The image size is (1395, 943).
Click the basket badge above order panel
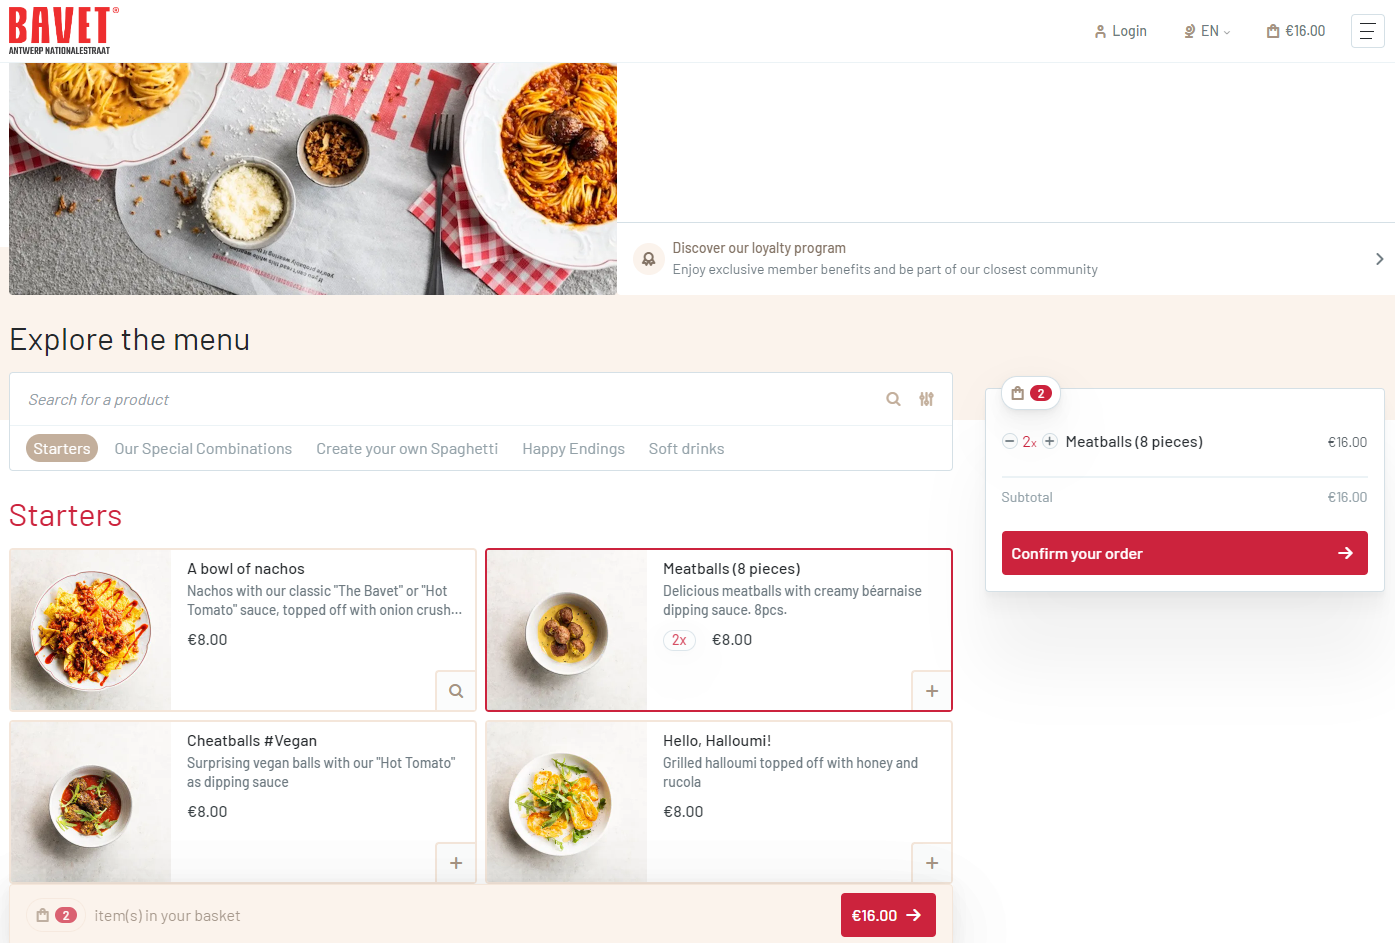point(1031,393)
